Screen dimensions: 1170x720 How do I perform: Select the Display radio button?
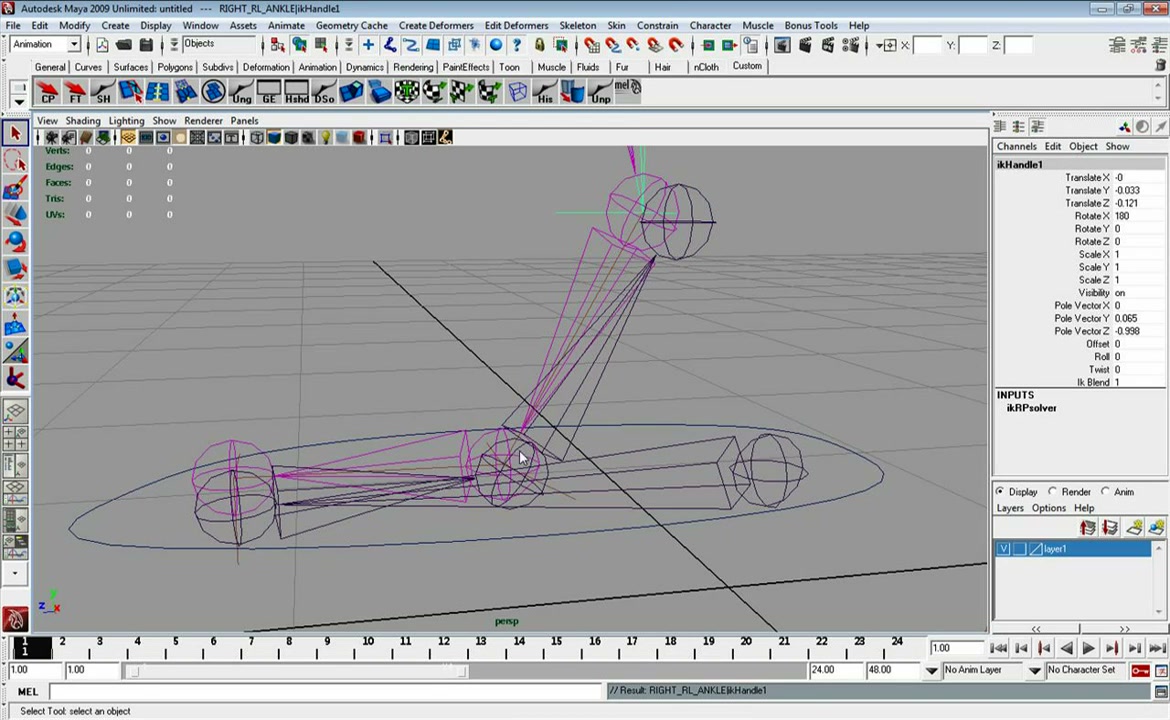pos(1000,492)
